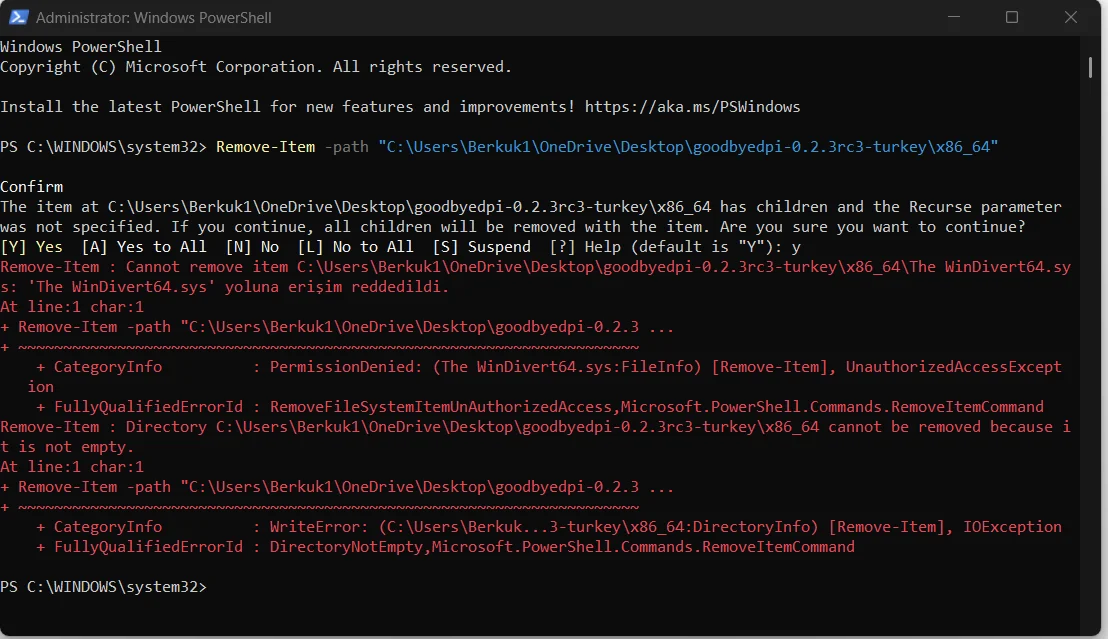Maximize the PowerShell window
This screenshot has height=639, width=1108.
(x=1012, y=17)
